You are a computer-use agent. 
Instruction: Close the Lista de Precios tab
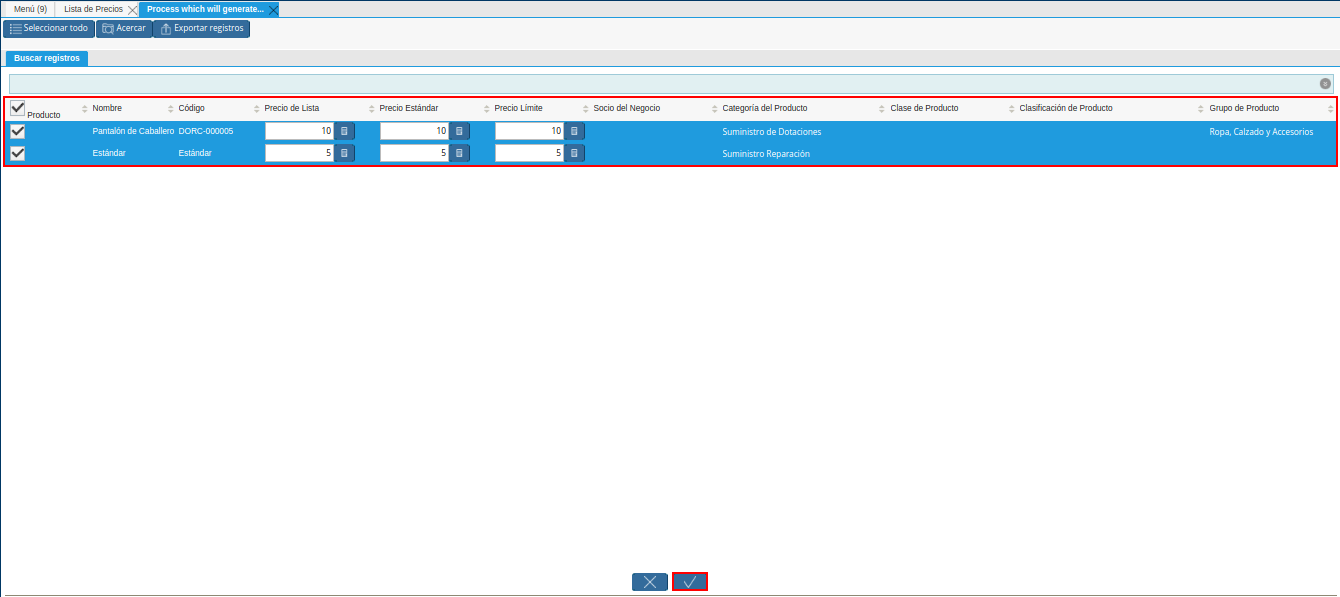click(133, 10)
